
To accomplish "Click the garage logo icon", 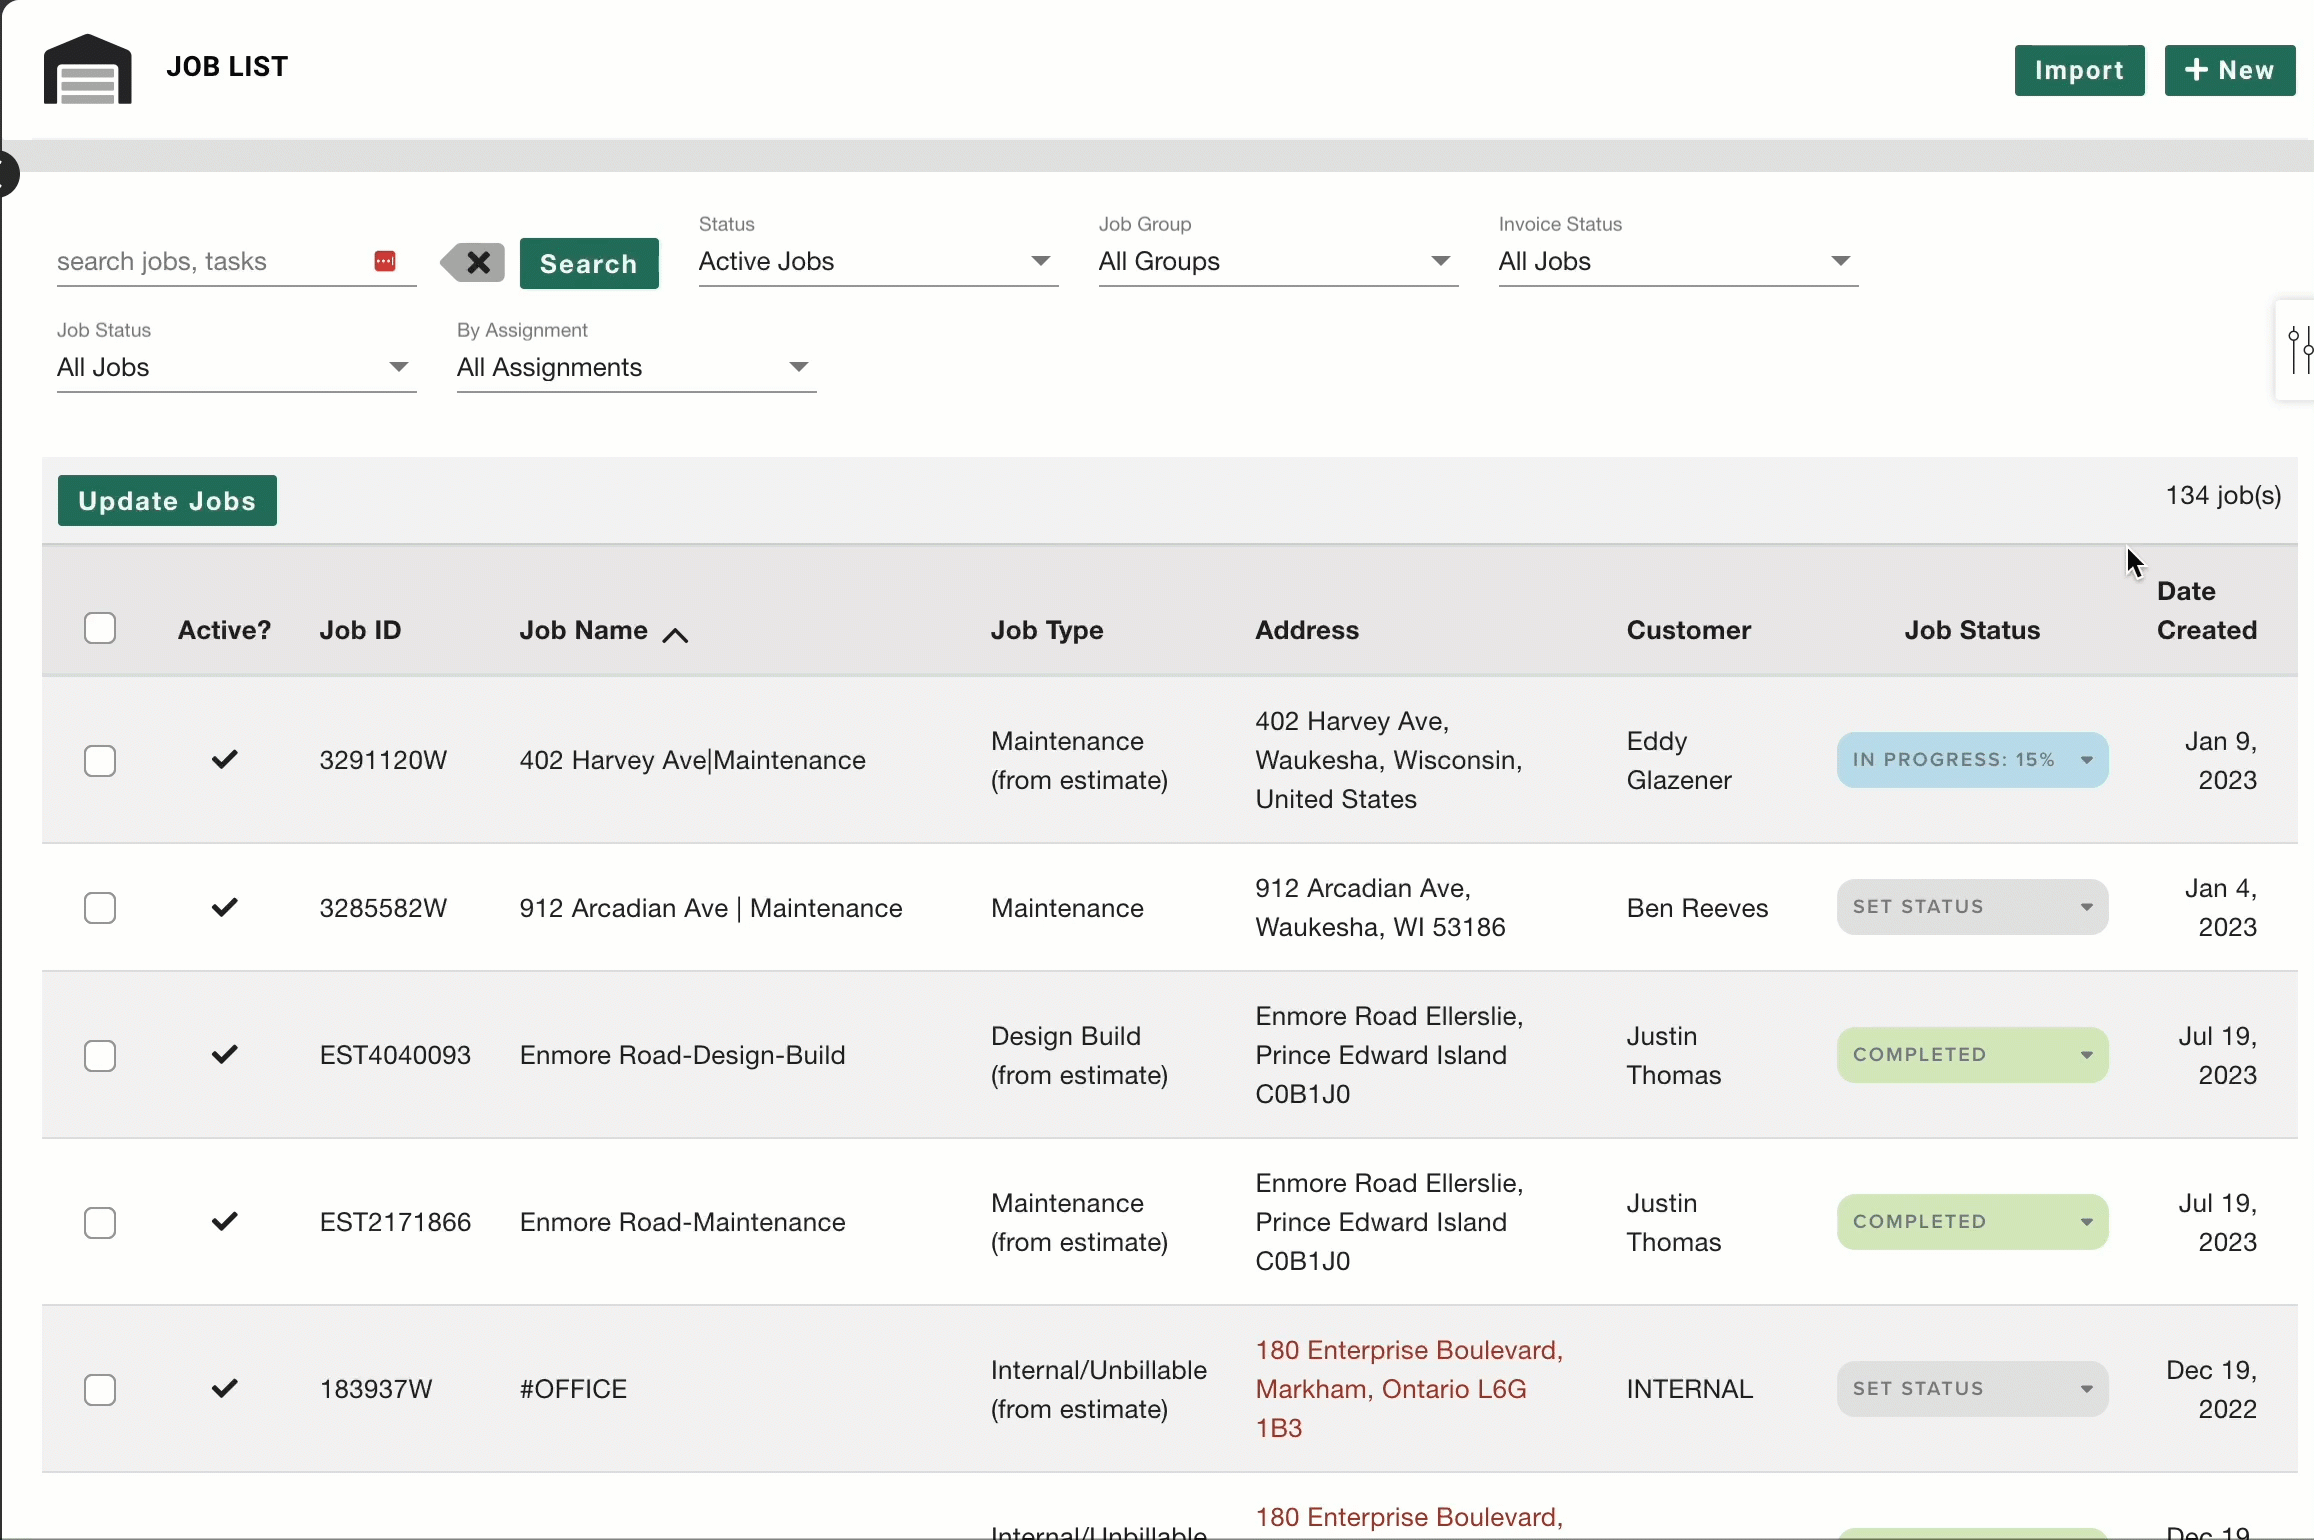I will tap(87, 68).
